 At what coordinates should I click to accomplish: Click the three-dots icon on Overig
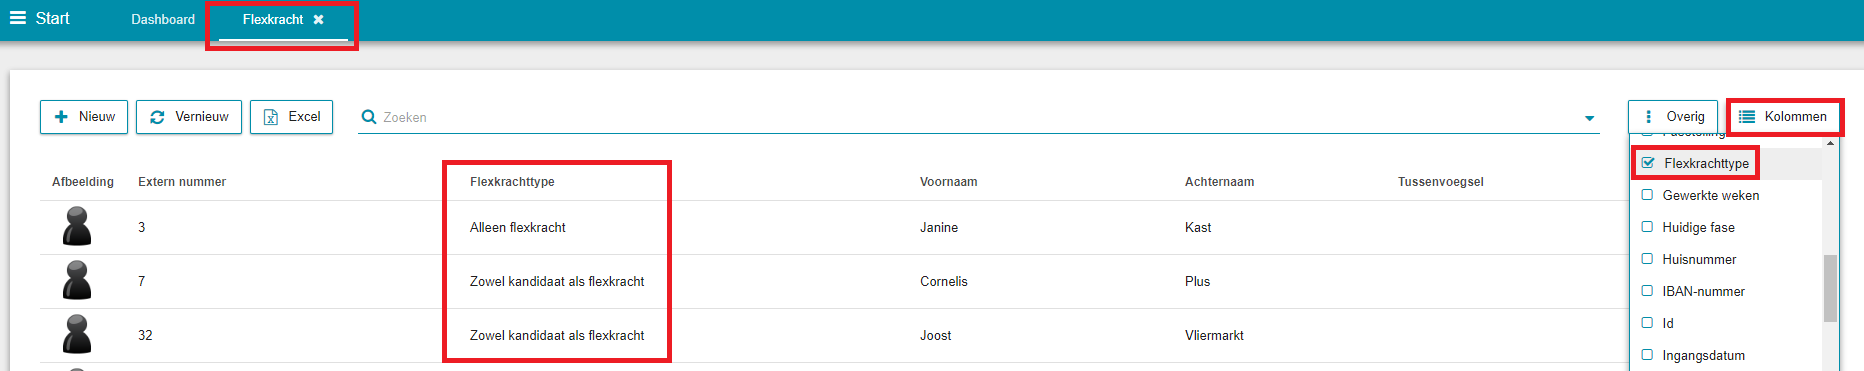pyautogui.click(x=1648, y=117)
